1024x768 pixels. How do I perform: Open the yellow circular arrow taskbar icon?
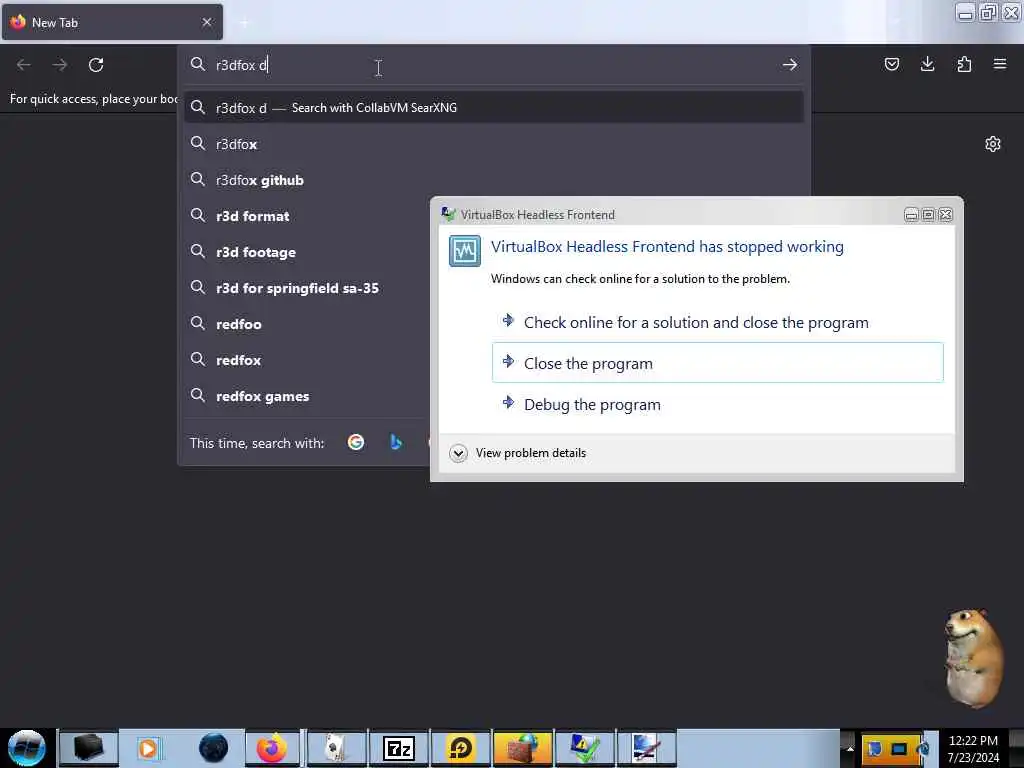(x=460, y=748)
